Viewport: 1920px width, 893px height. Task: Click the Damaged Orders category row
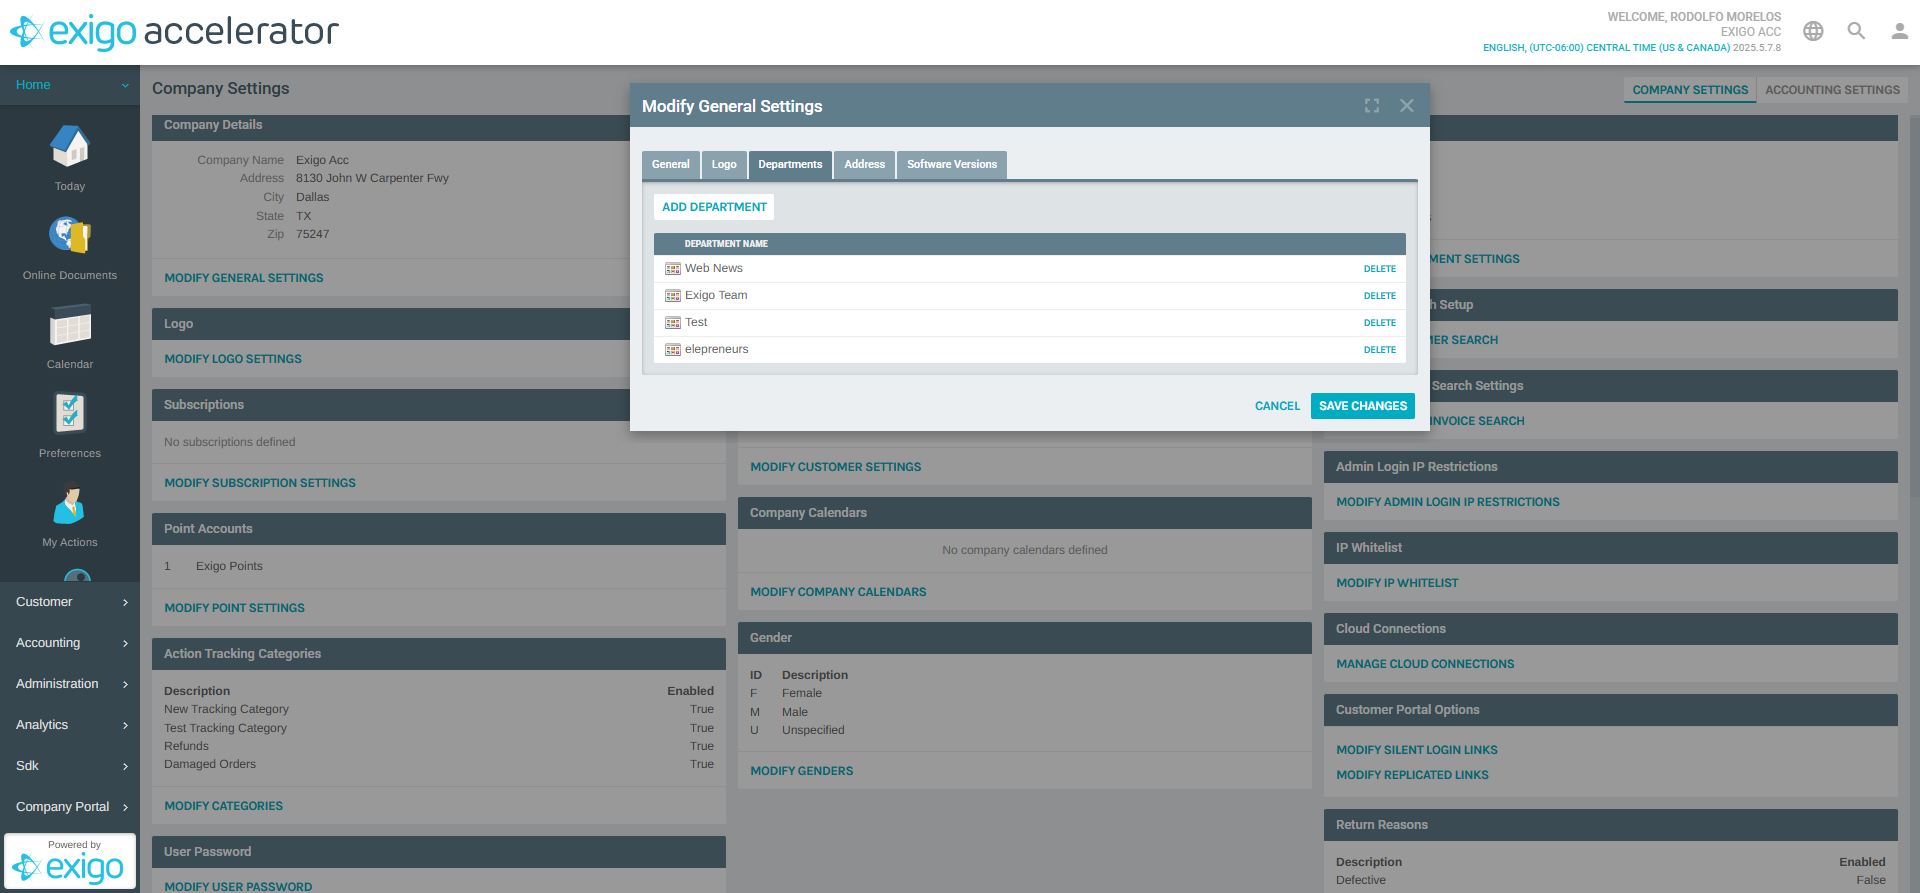pyautogui.click(x=439, y=764)
